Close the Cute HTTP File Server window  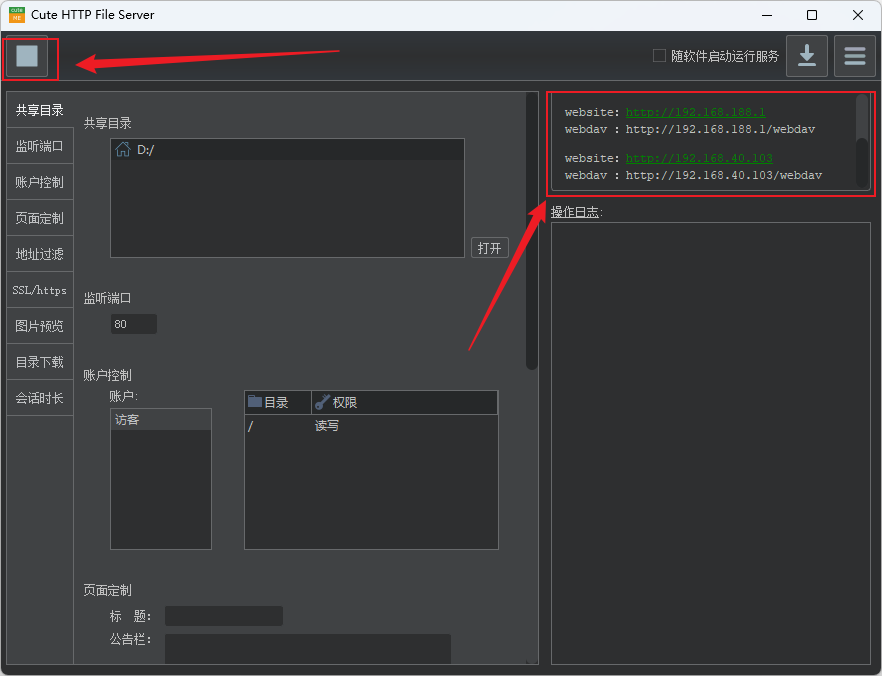(858, 15)
